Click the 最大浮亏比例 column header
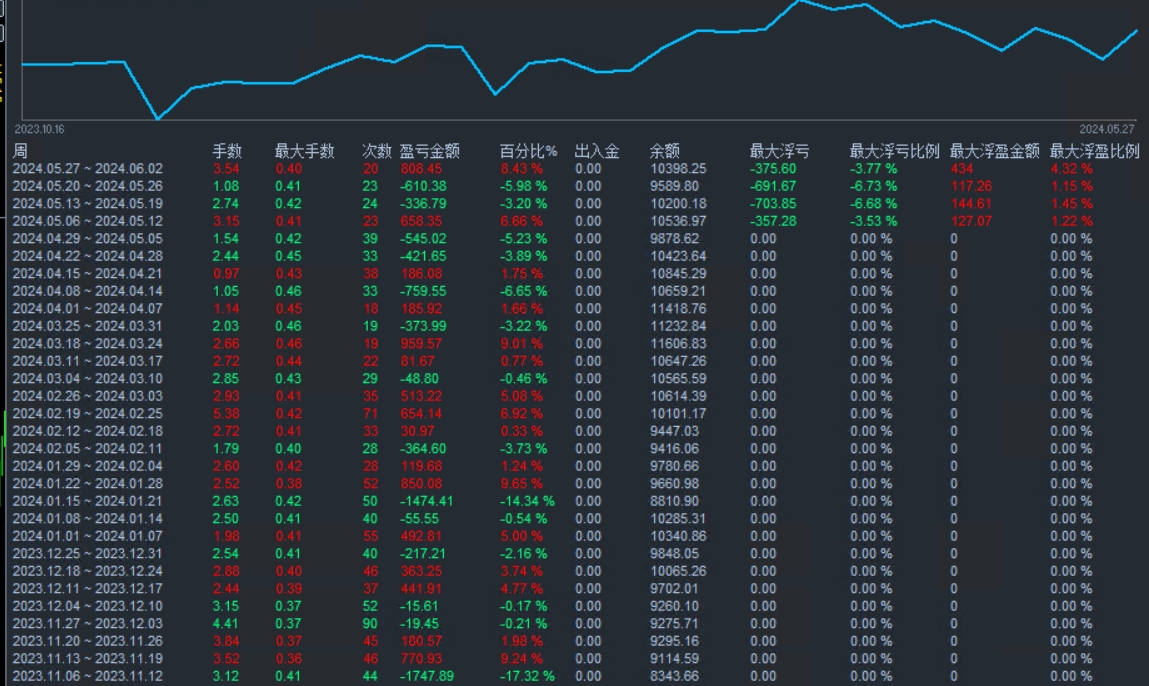The image size is (1149, 686). coord(895,151)
